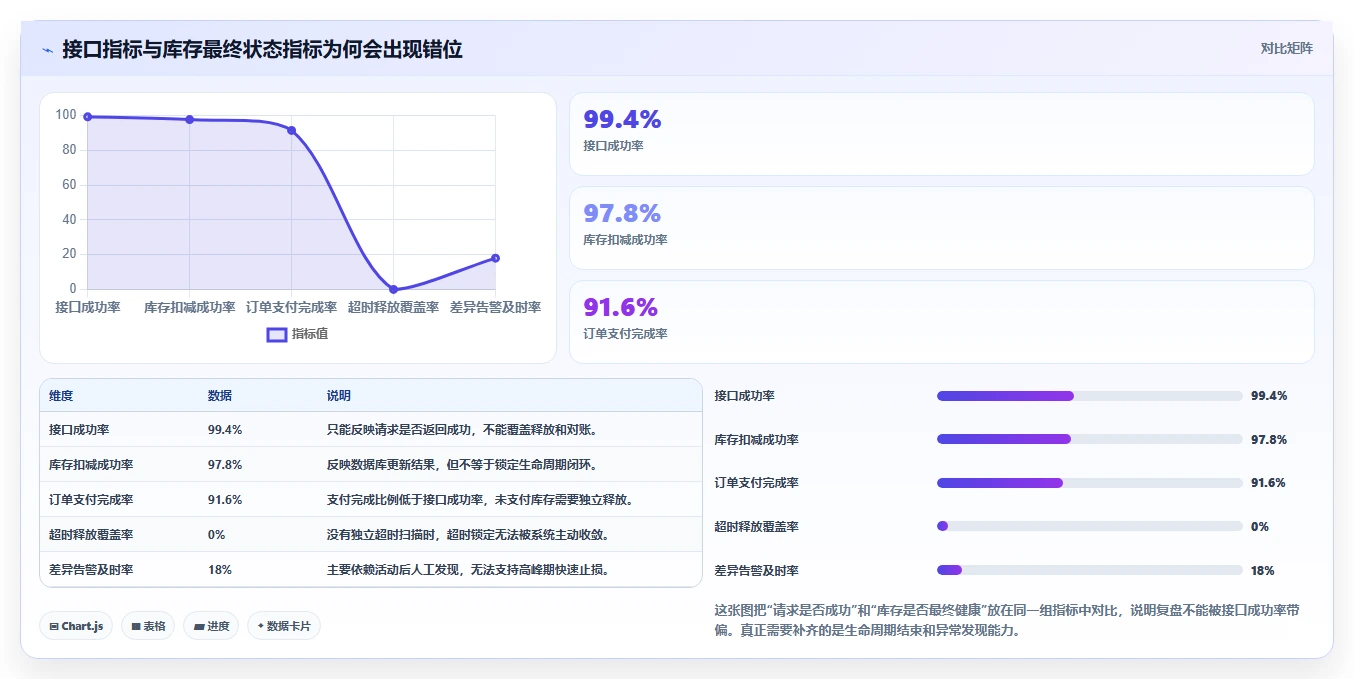Select the 97.8% 库存扣减成功率 data card

point(941,228)
